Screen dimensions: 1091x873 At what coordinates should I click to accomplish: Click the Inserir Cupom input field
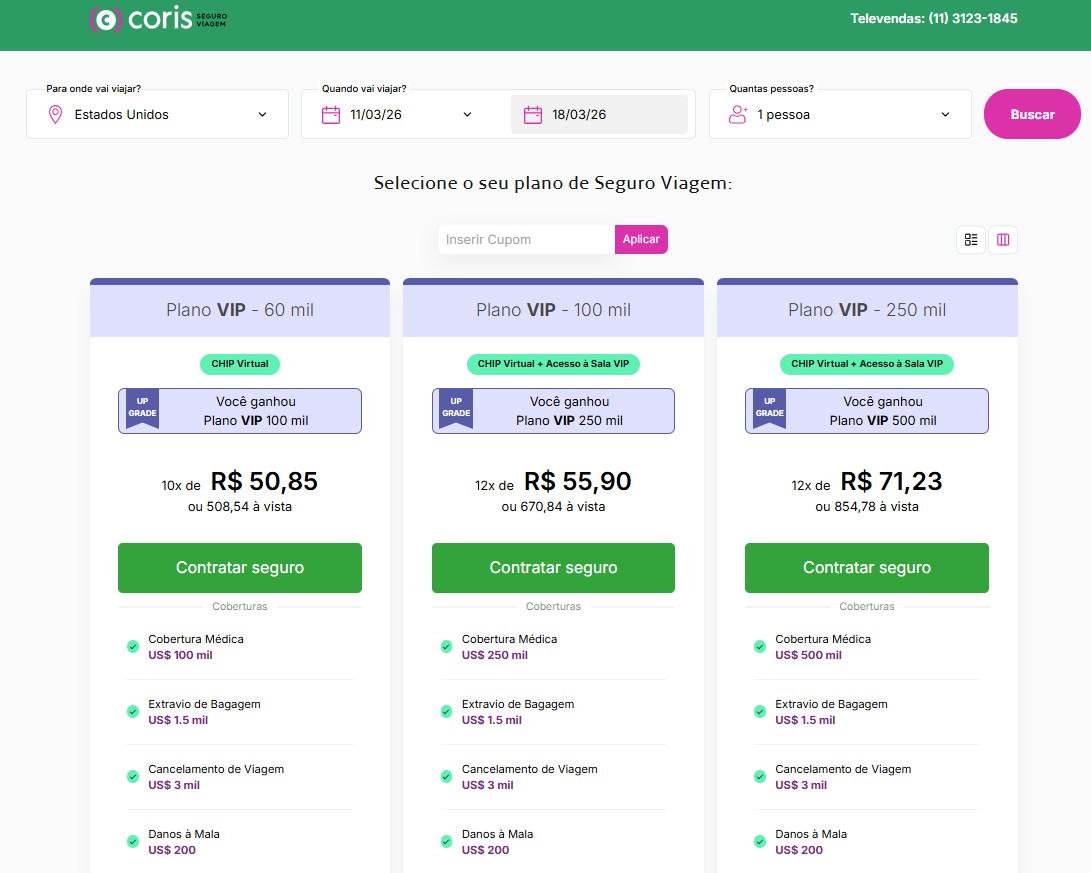526,240
